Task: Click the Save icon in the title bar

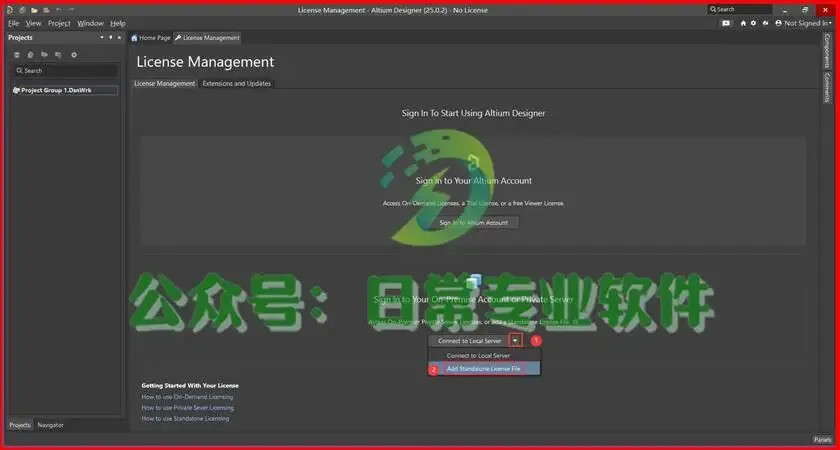Action: tap(22, 10)
